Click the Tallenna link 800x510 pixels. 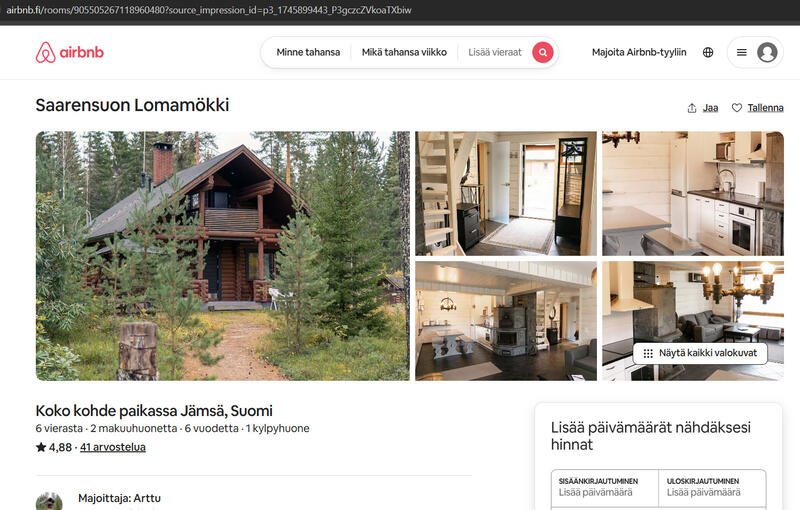[x=765, y=108]
